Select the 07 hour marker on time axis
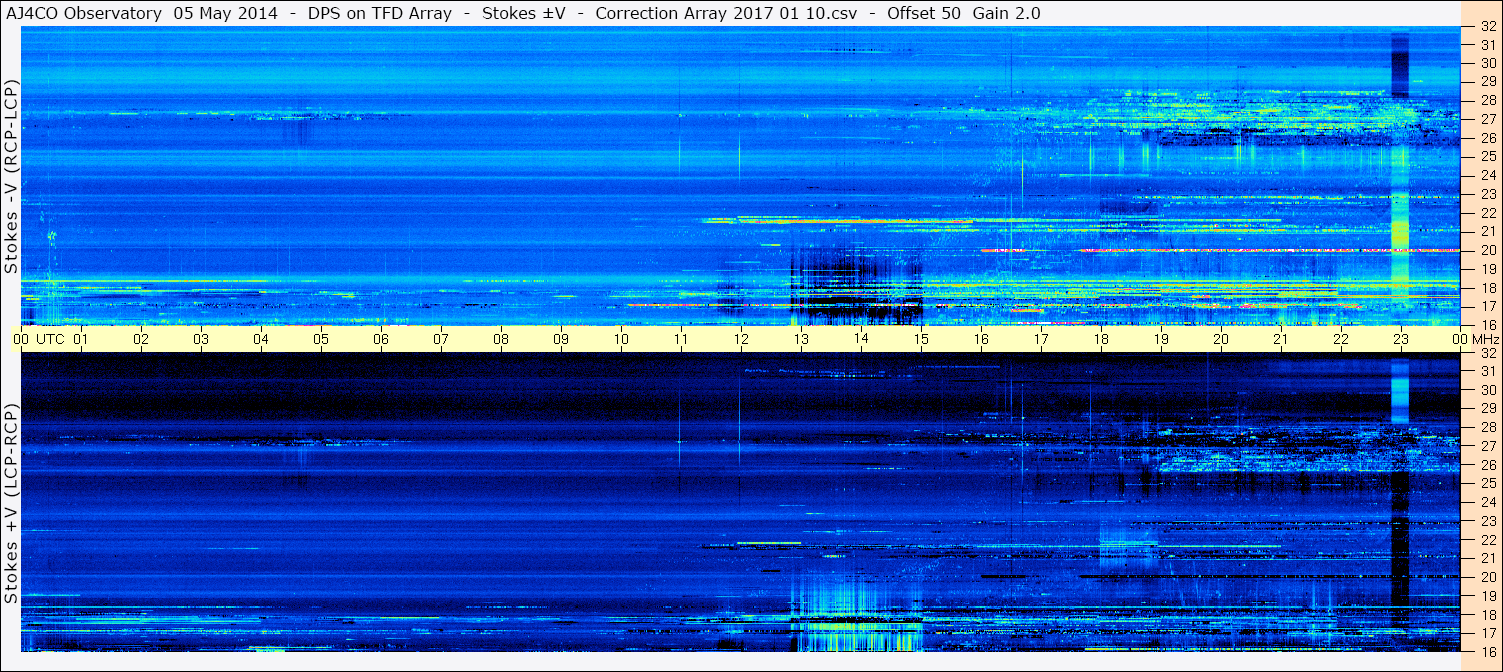This screenshot has width=1503, height=672. pos(441,339)
